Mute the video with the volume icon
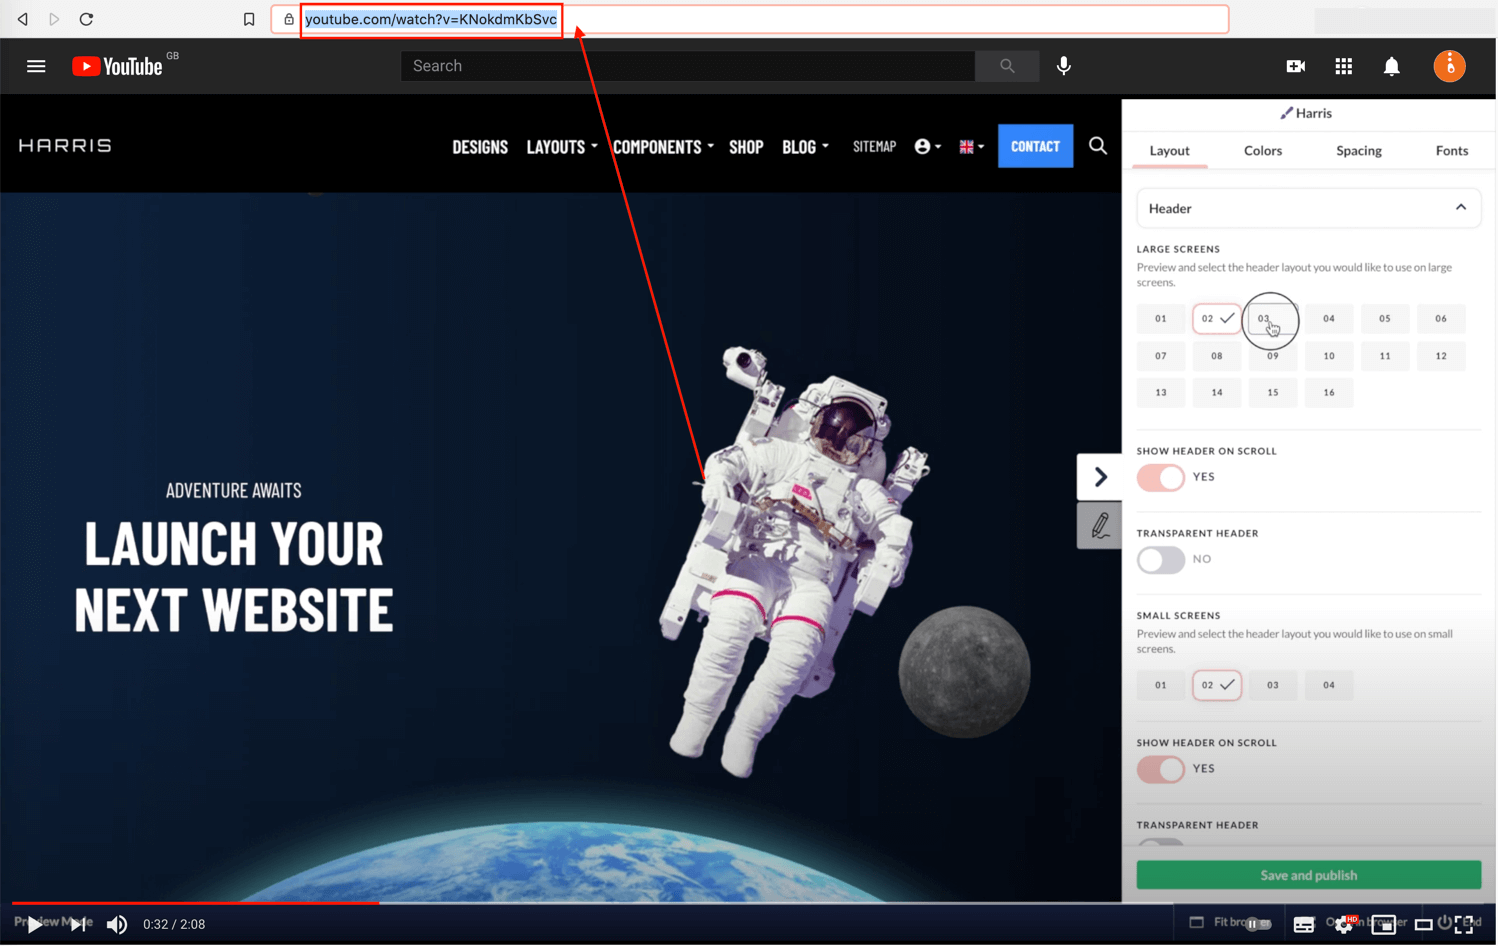Viewport: 1498px width, 946px height. tap(117, 924)
